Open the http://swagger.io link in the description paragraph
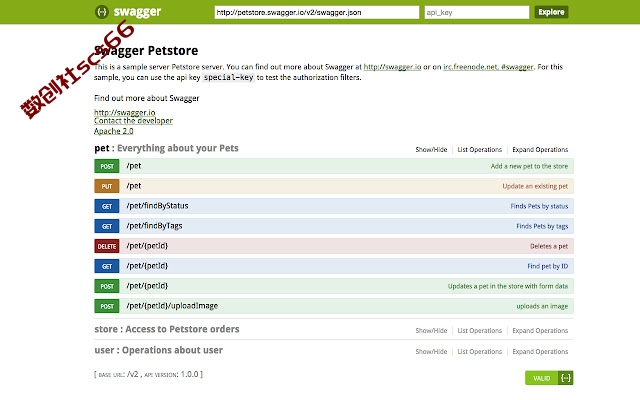Screen dimensions: 640x400 click(392, 67)
